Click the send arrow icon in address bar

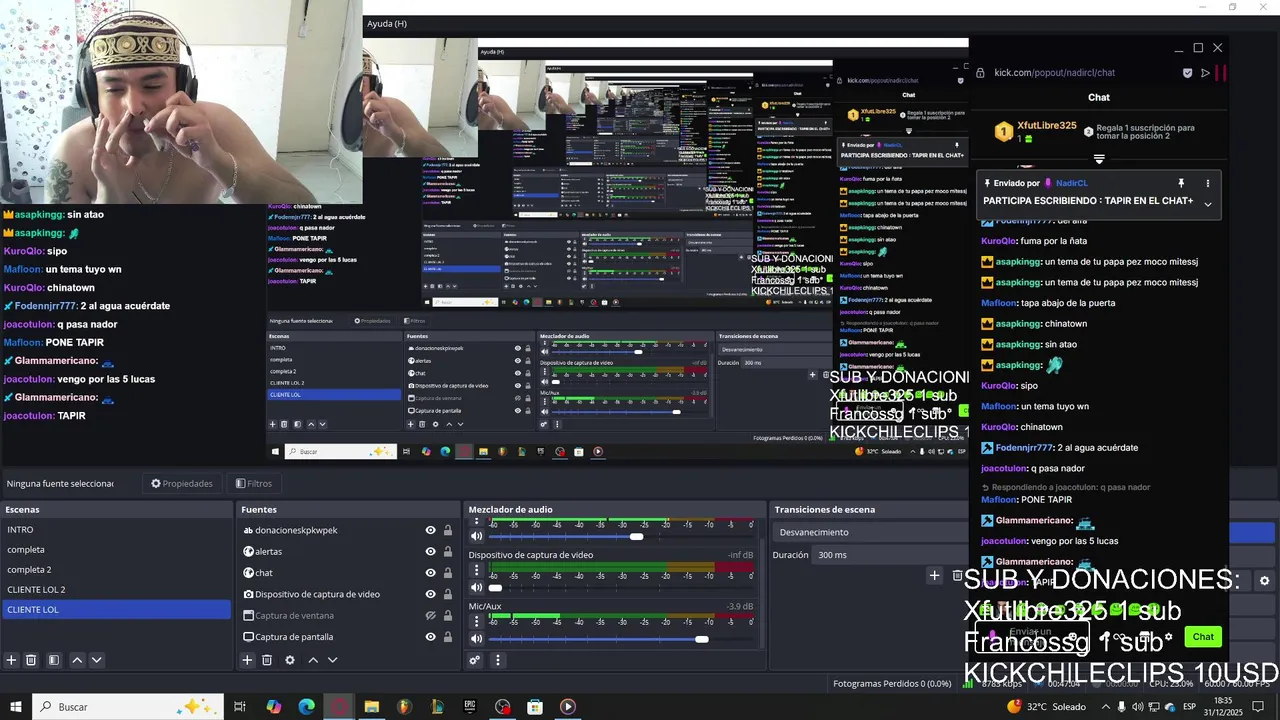(1205, 73)
